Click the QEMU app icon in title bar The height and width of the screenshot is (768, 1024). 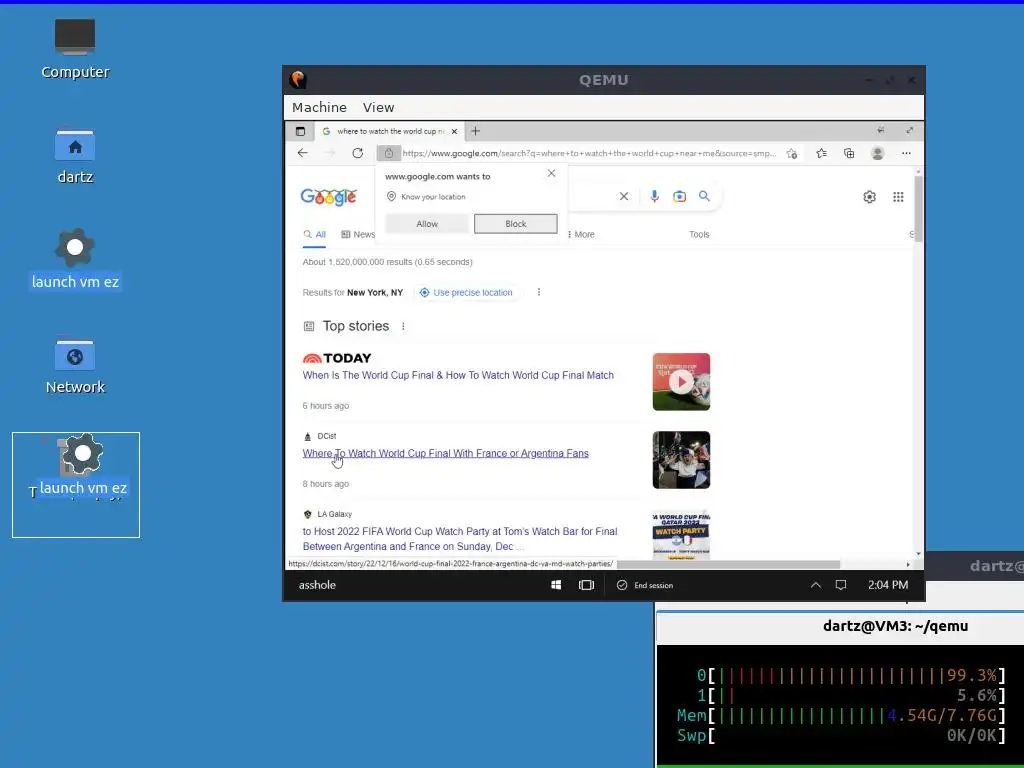click(298, 80)
